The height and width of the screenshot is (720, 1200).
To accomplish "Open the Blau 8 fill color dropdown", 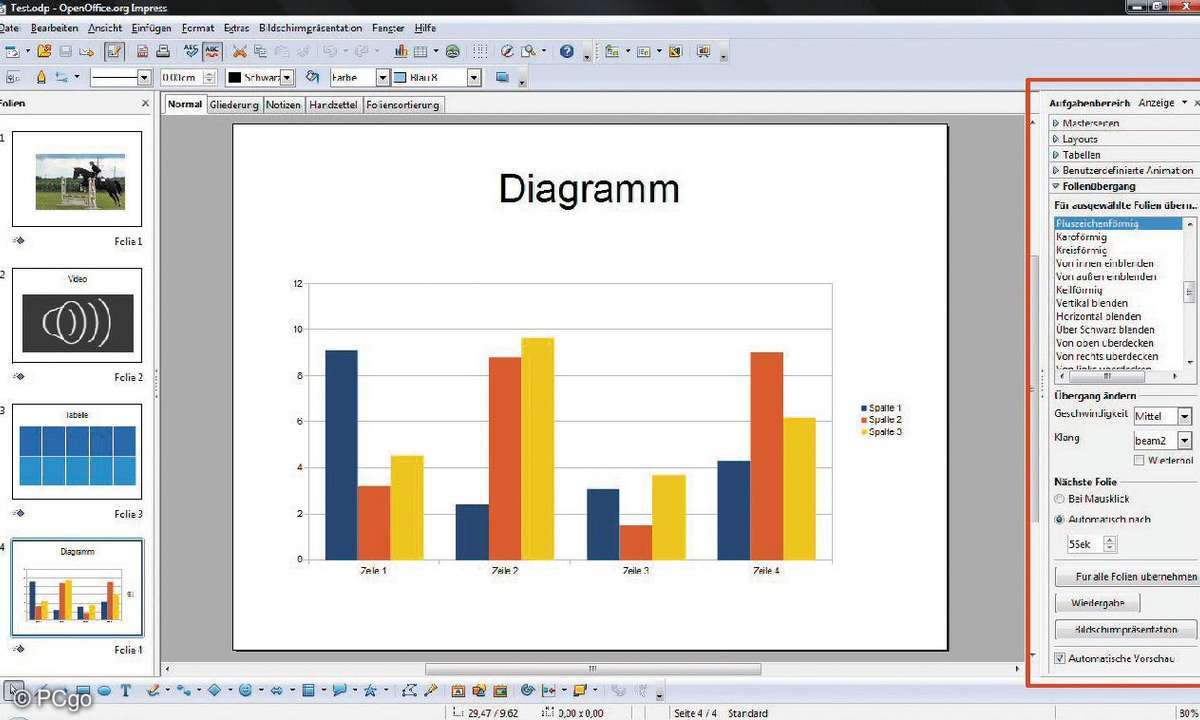I will [474, 77].
